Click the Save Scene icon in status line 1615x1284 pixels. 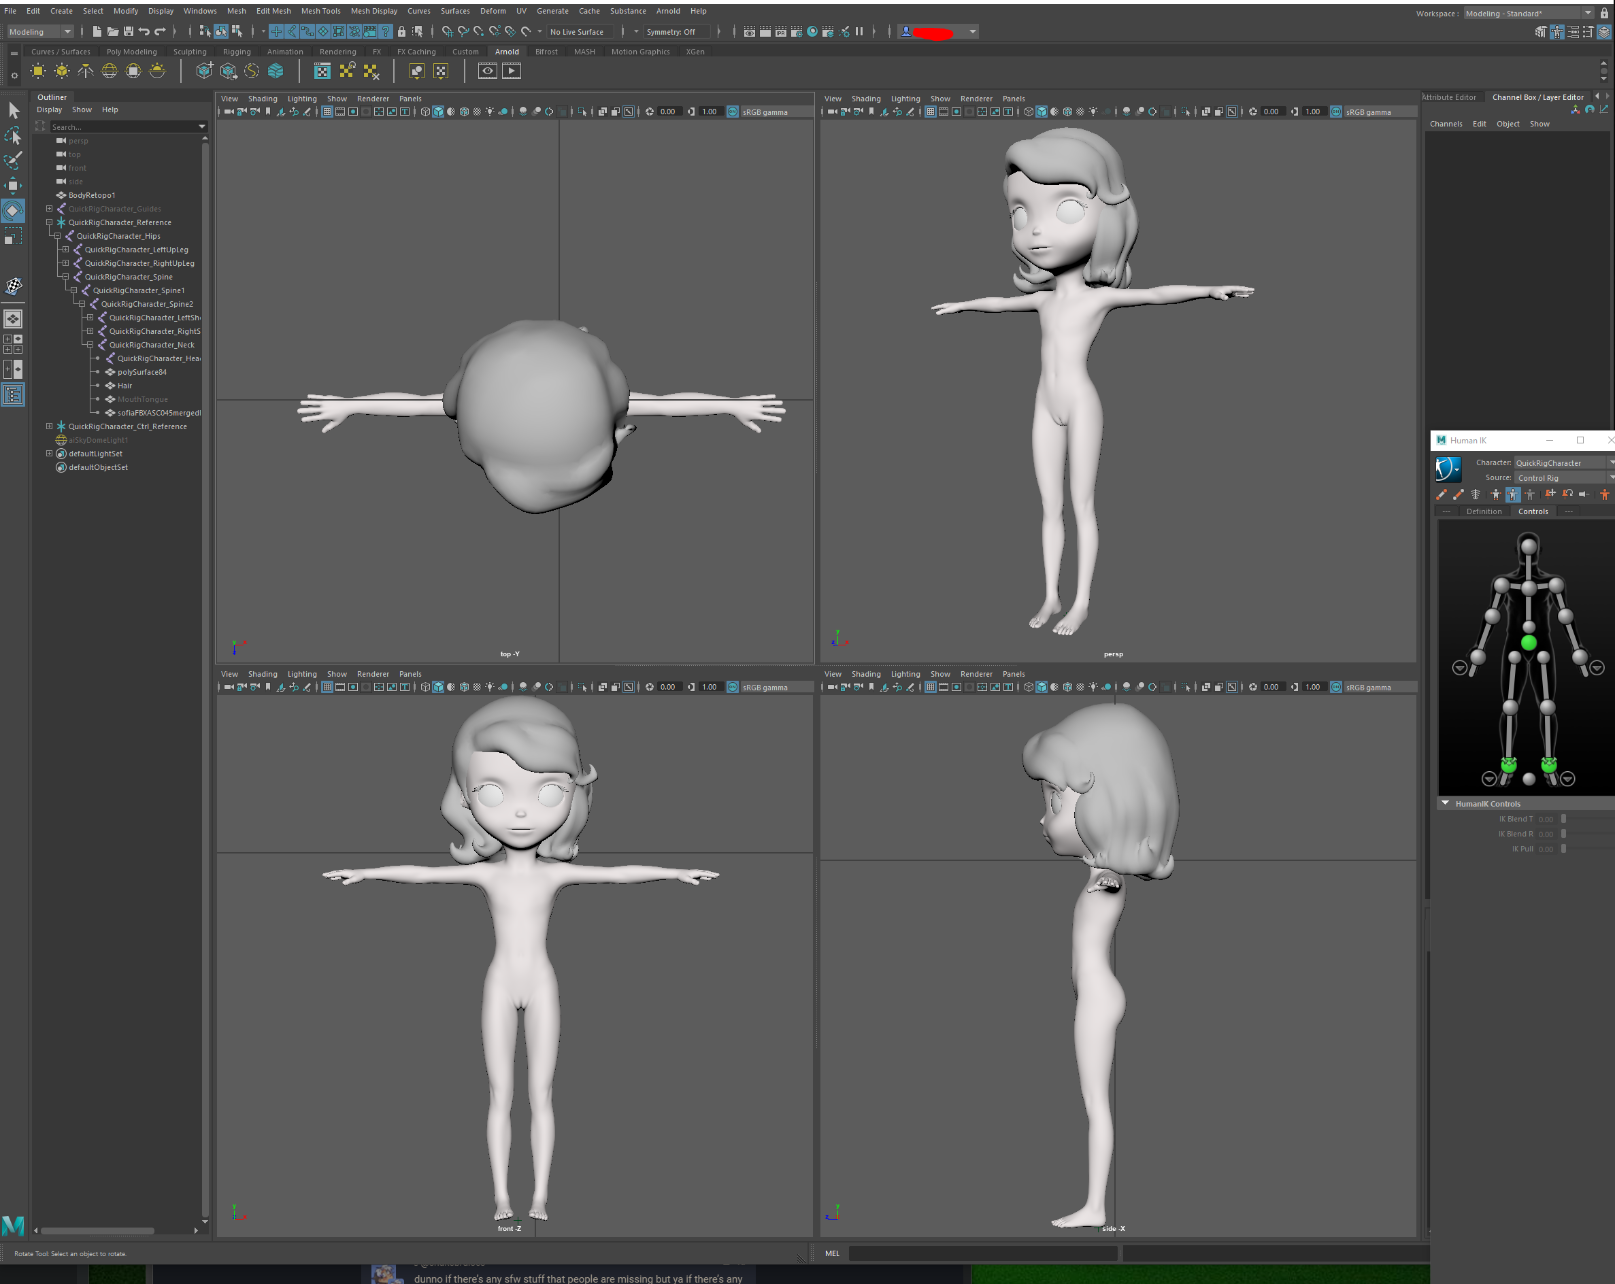point(128,32)
